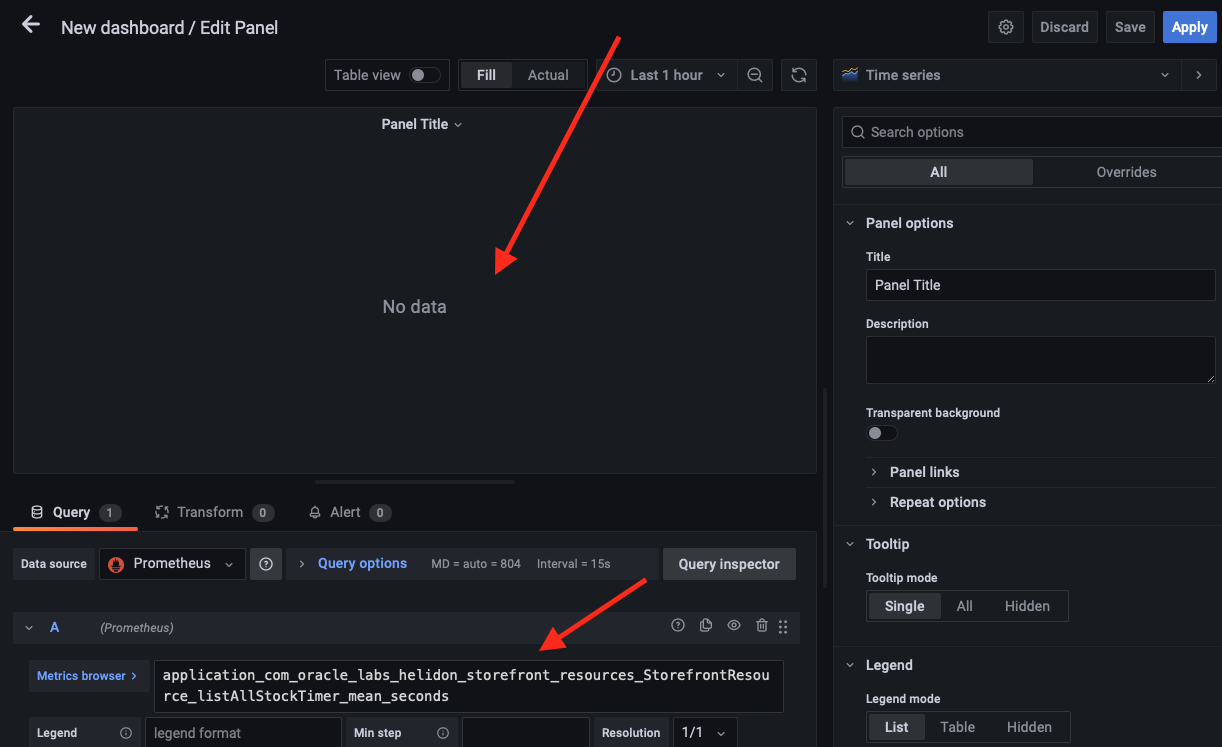The image size is (1222, 747).
Task: Enable Table view switch
Action: tap(424, 75)
